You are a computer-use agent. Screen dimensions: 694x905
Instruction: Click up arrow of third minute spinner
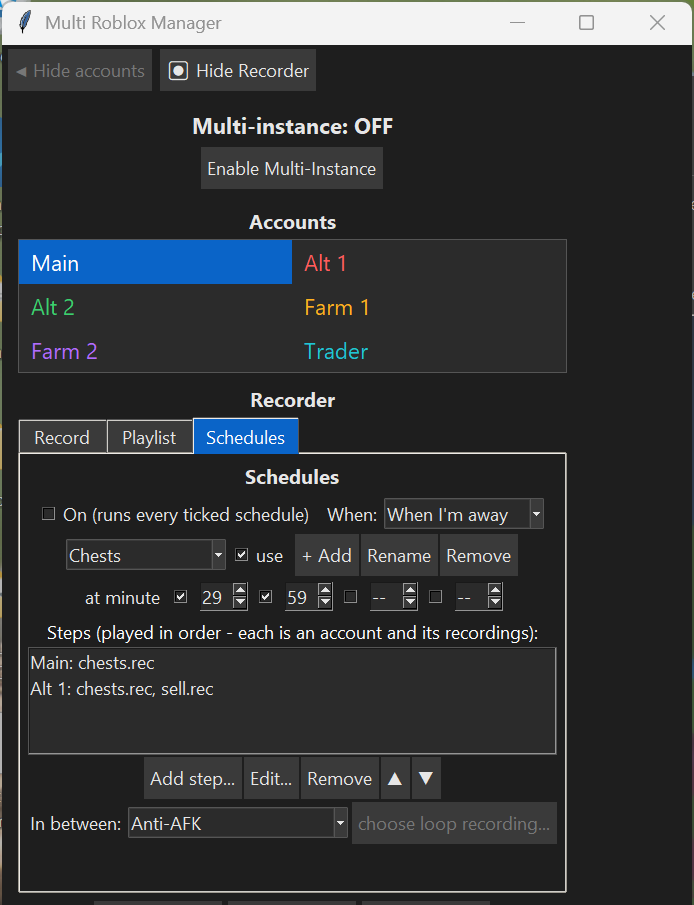coord(410,590)
